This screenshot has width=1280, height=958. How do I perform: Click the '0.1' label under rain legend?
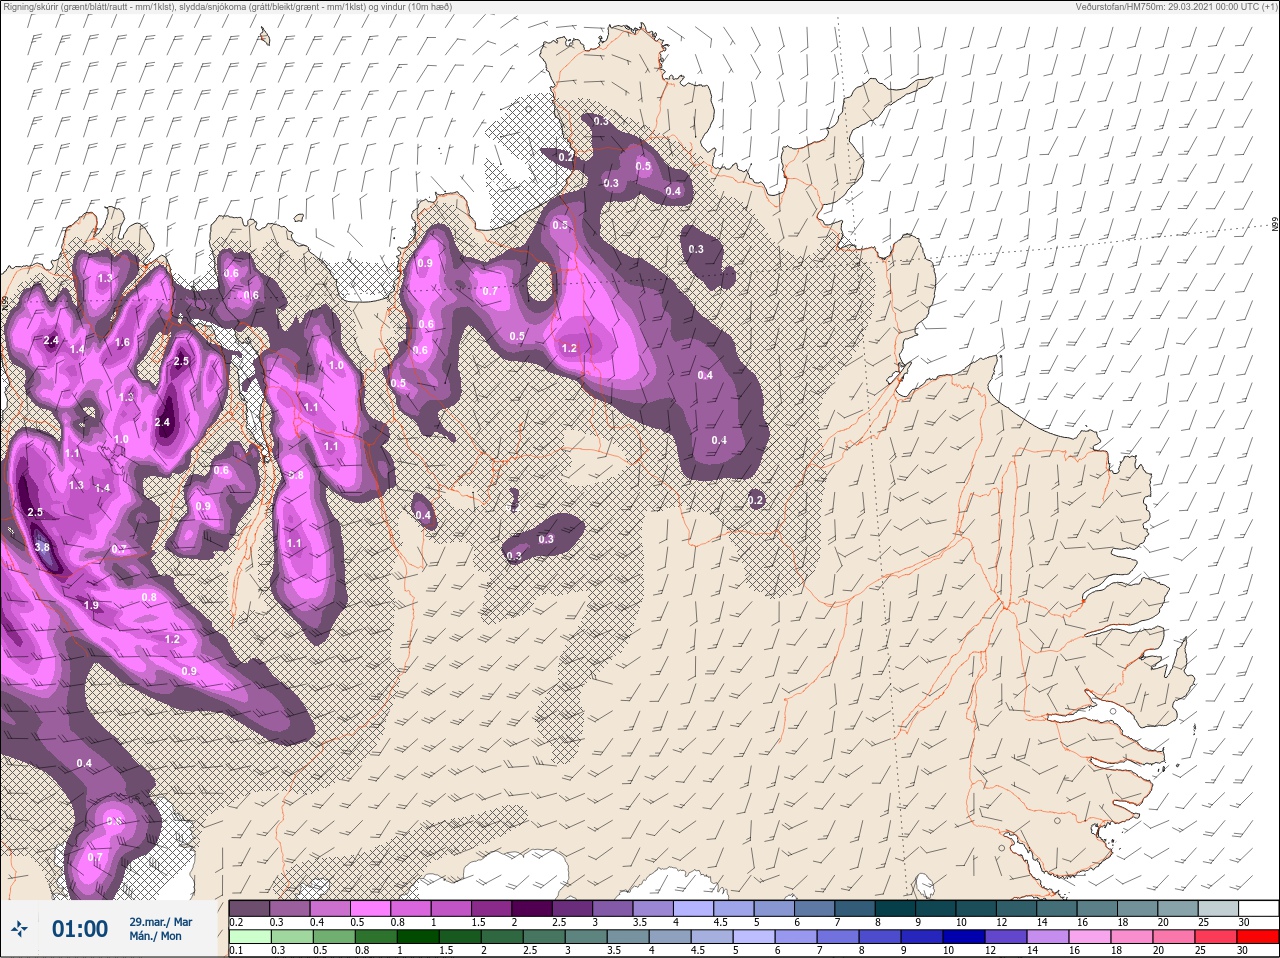pyautogui.click(x=236, y=950)
